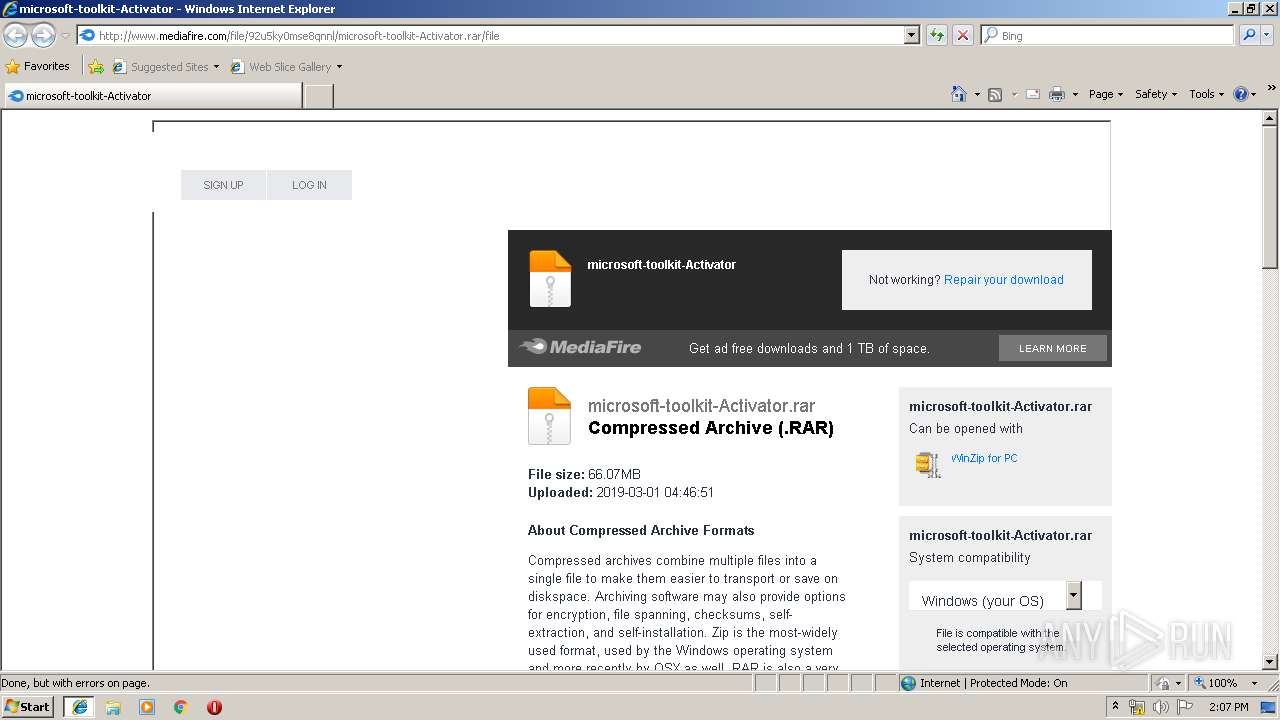Click the LEARN MORE button
Viewport: 1280px width, 720px height.
point(1052,348)
